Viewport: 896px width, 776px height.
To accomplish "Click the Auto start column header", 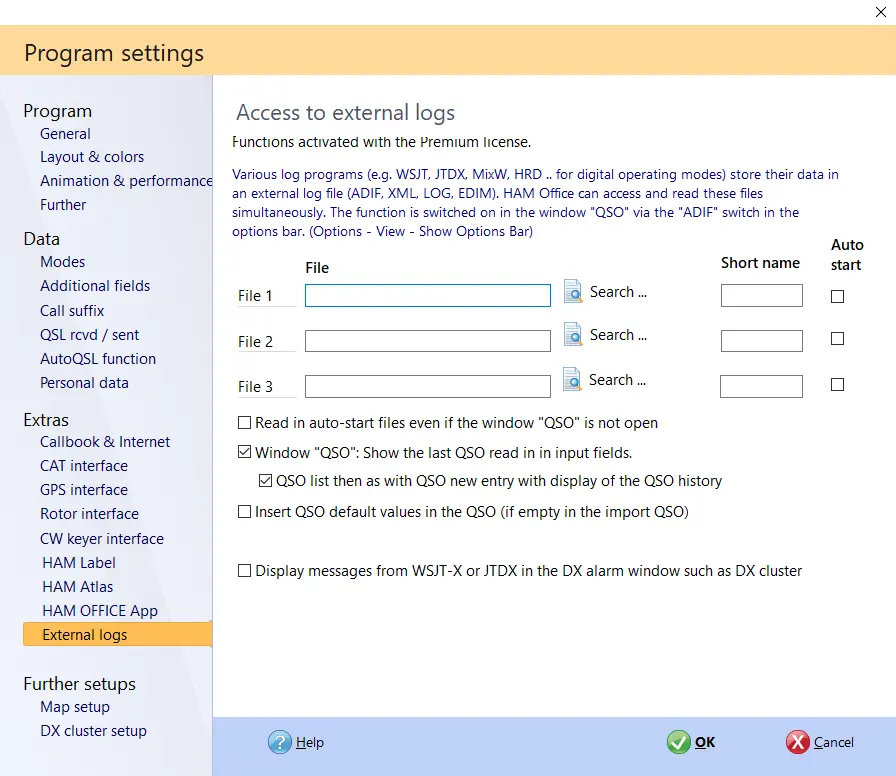I will pos(847,255).
